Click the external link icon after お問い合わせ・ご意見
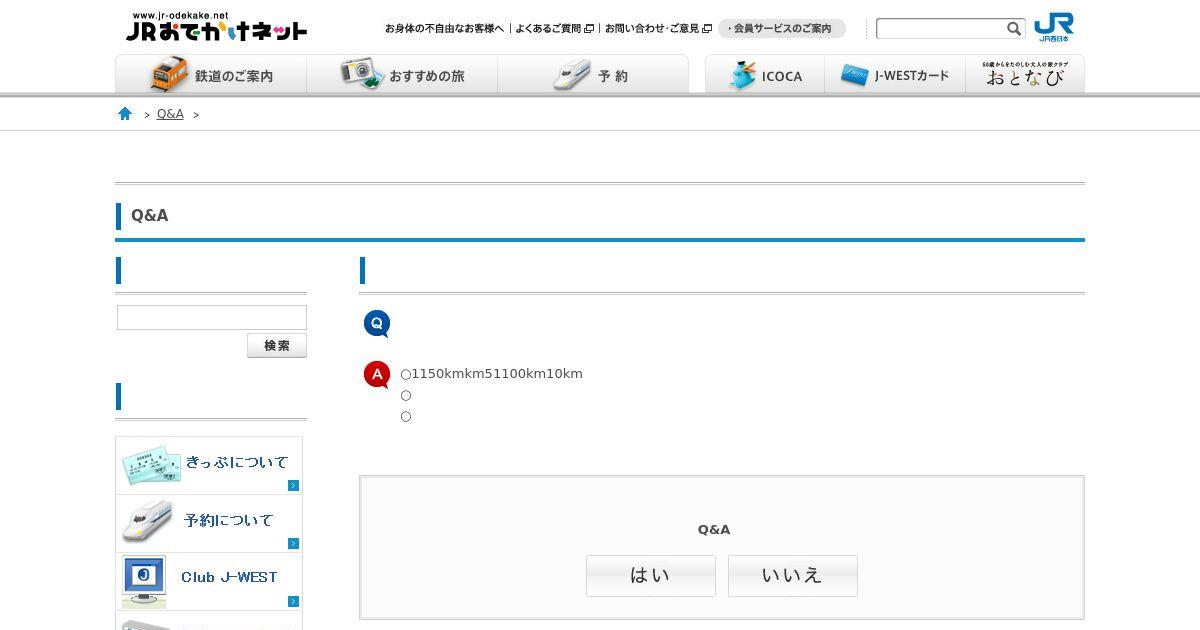The image size is (1200, 630). click(707, 29)
